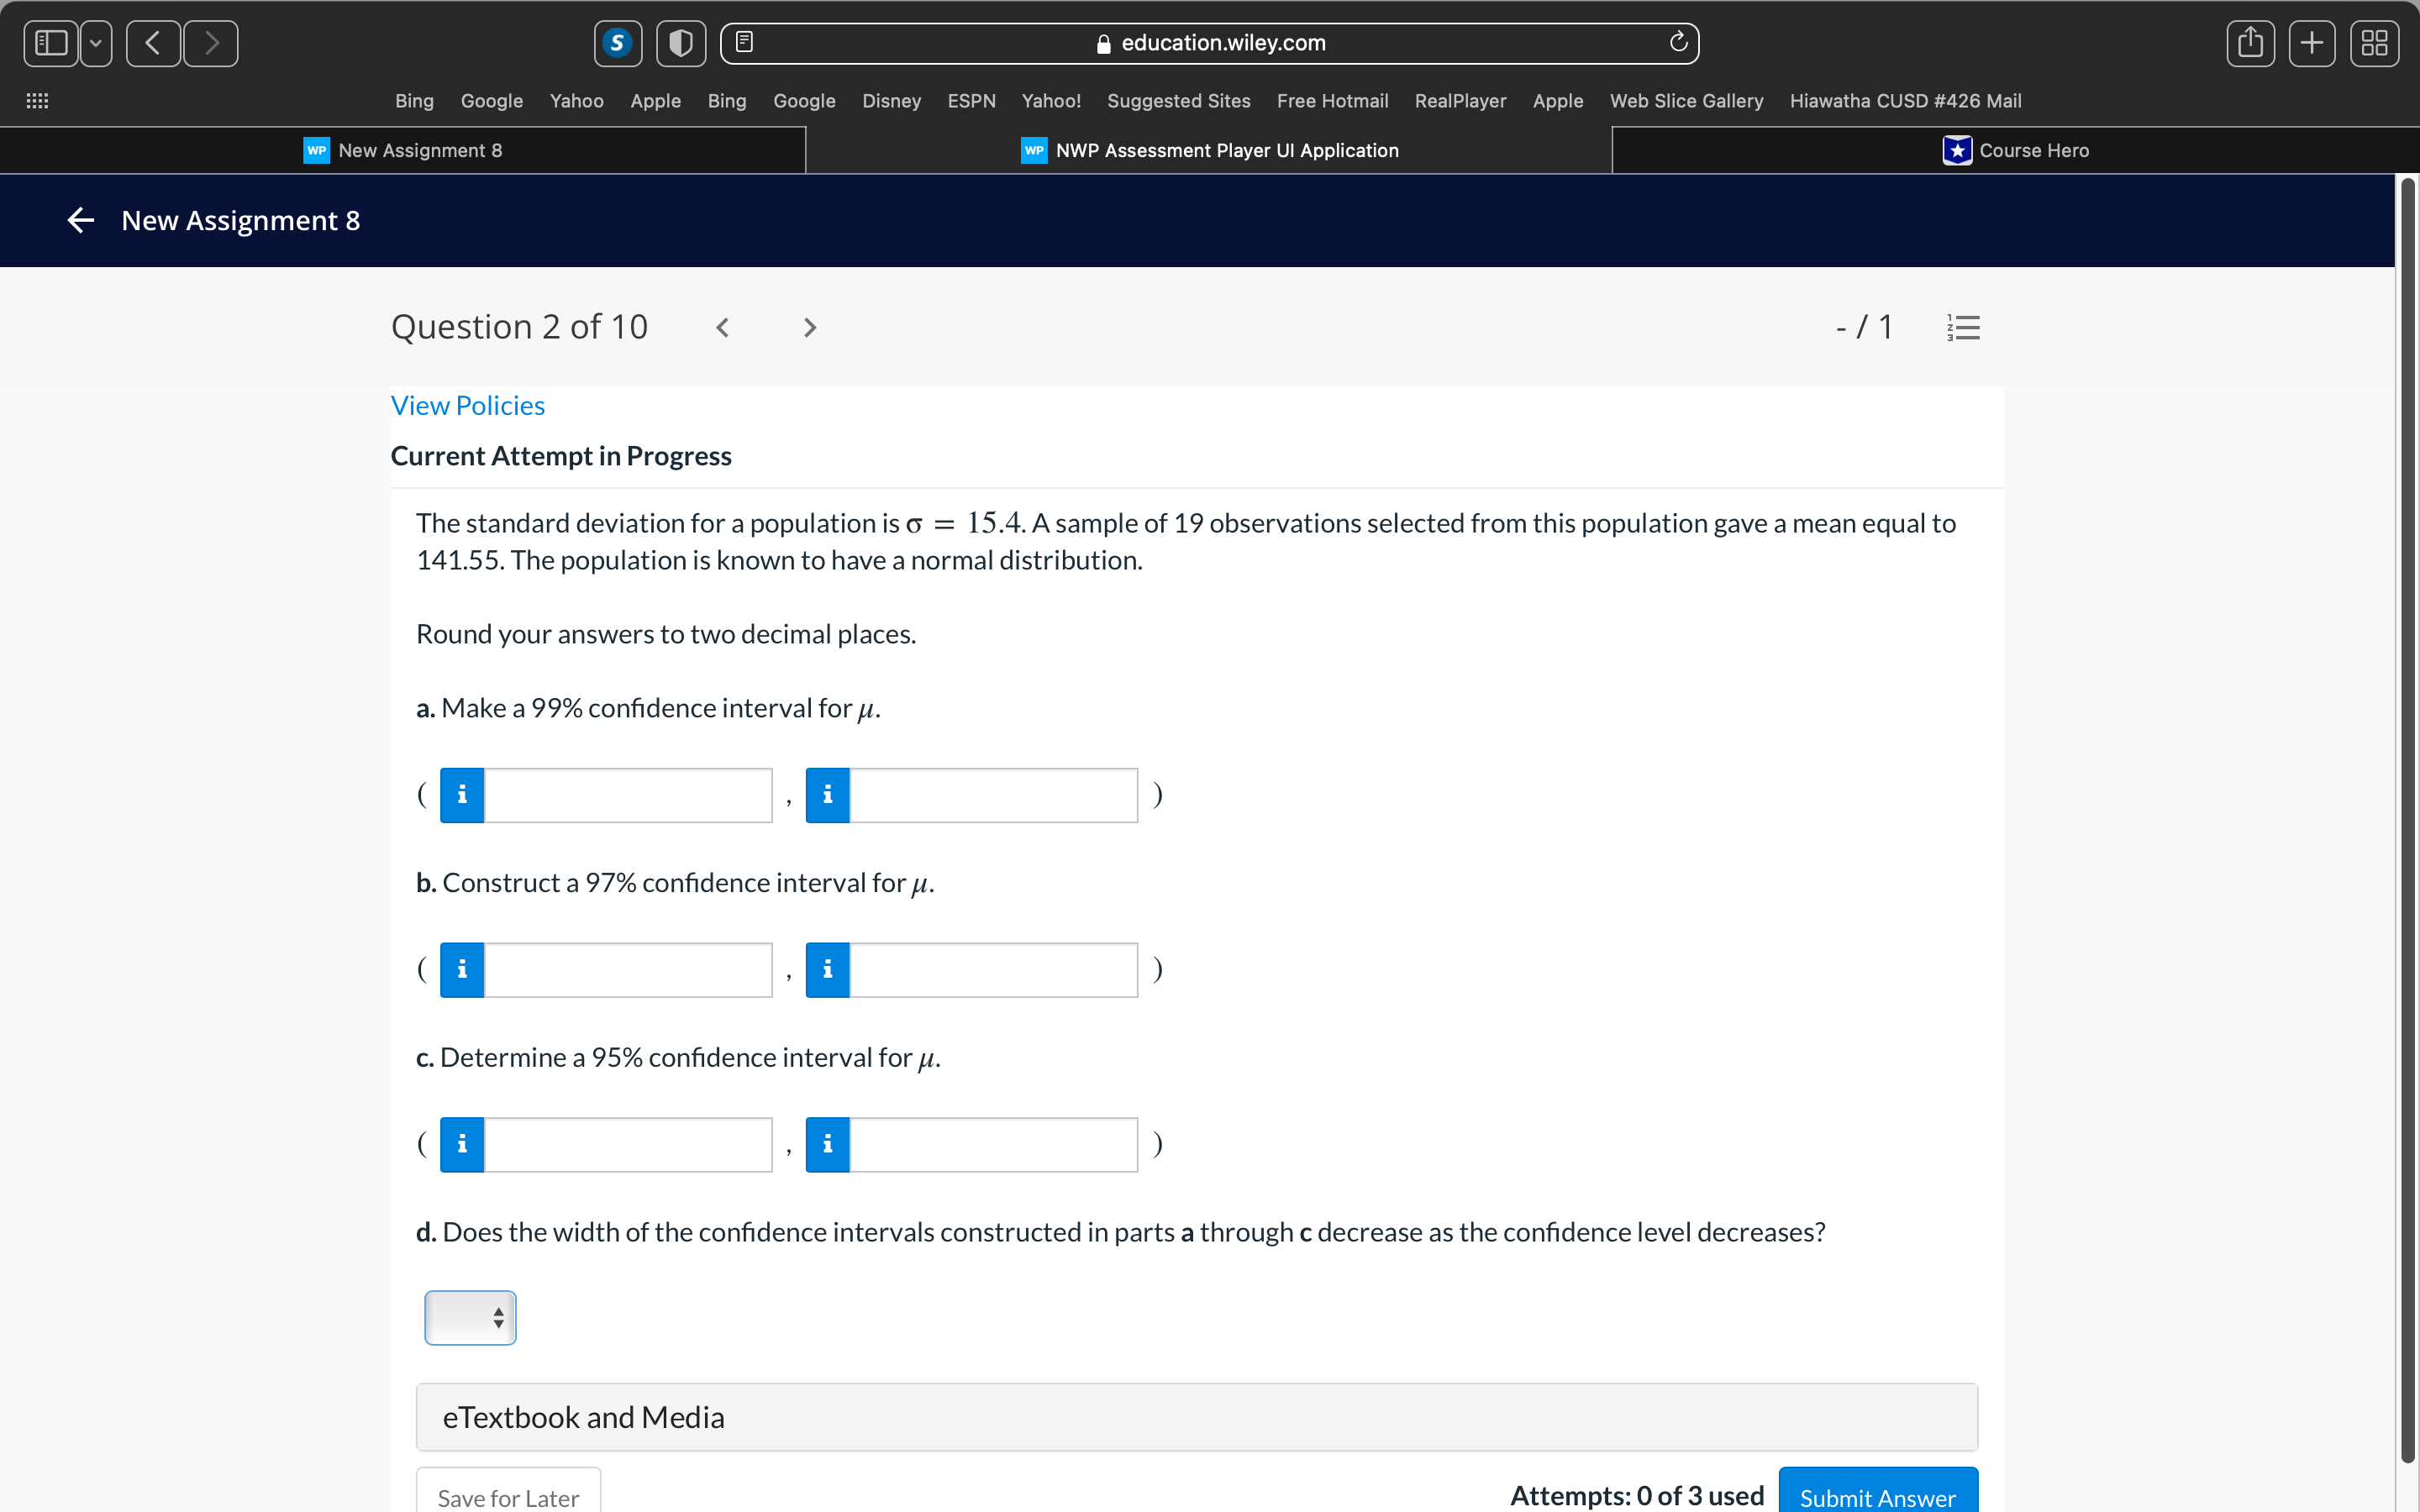Toggle the Safari sidebar
Image resolution: width=2420 pixels, height=1512 pixels.
(51, 43)
